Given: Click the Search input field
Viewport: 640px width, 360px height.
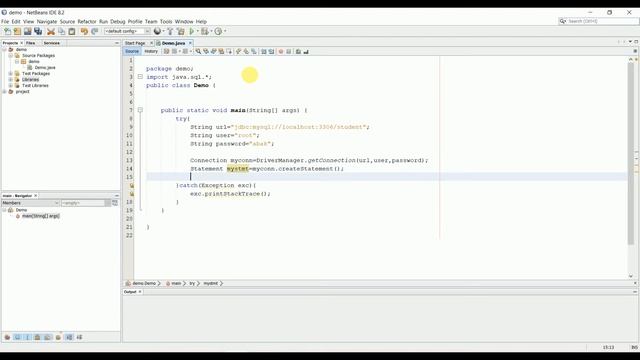Looking at the screenshot, I should pyautogui.click(x=602, y=21).
